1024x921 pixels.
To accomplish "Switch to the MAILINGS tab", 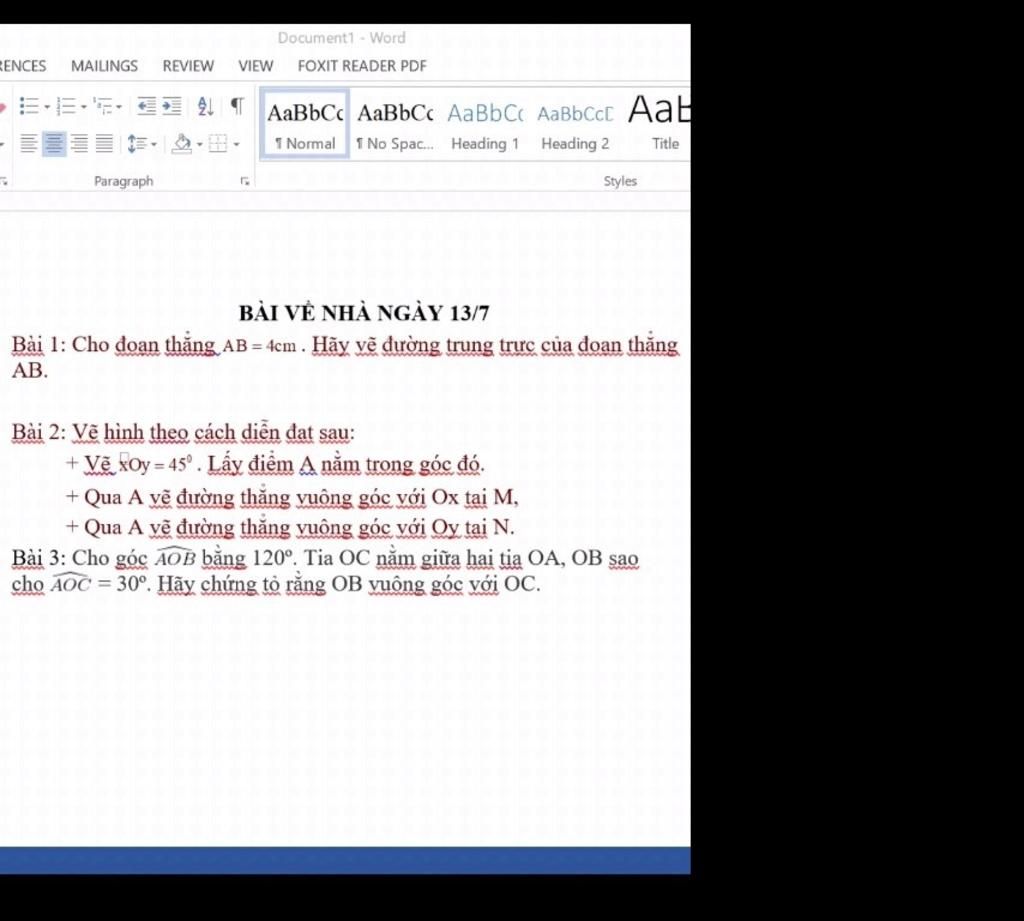I will tap(104, 66).
